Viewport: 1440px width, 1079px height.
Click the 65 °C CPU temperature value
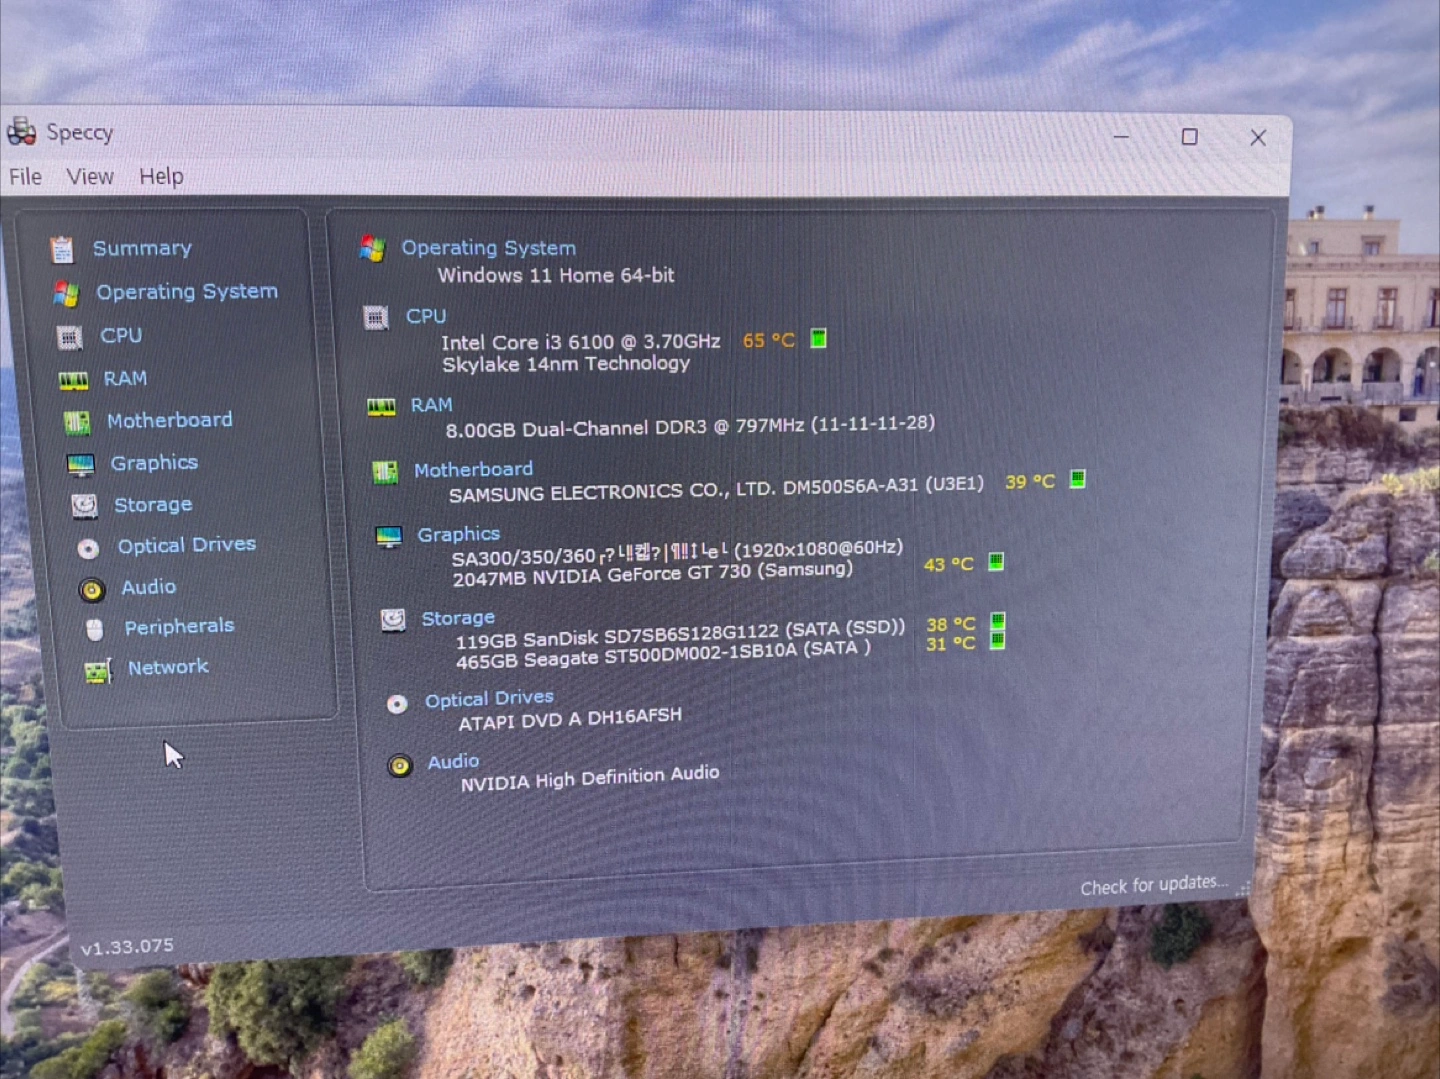[x=768, y=341]
